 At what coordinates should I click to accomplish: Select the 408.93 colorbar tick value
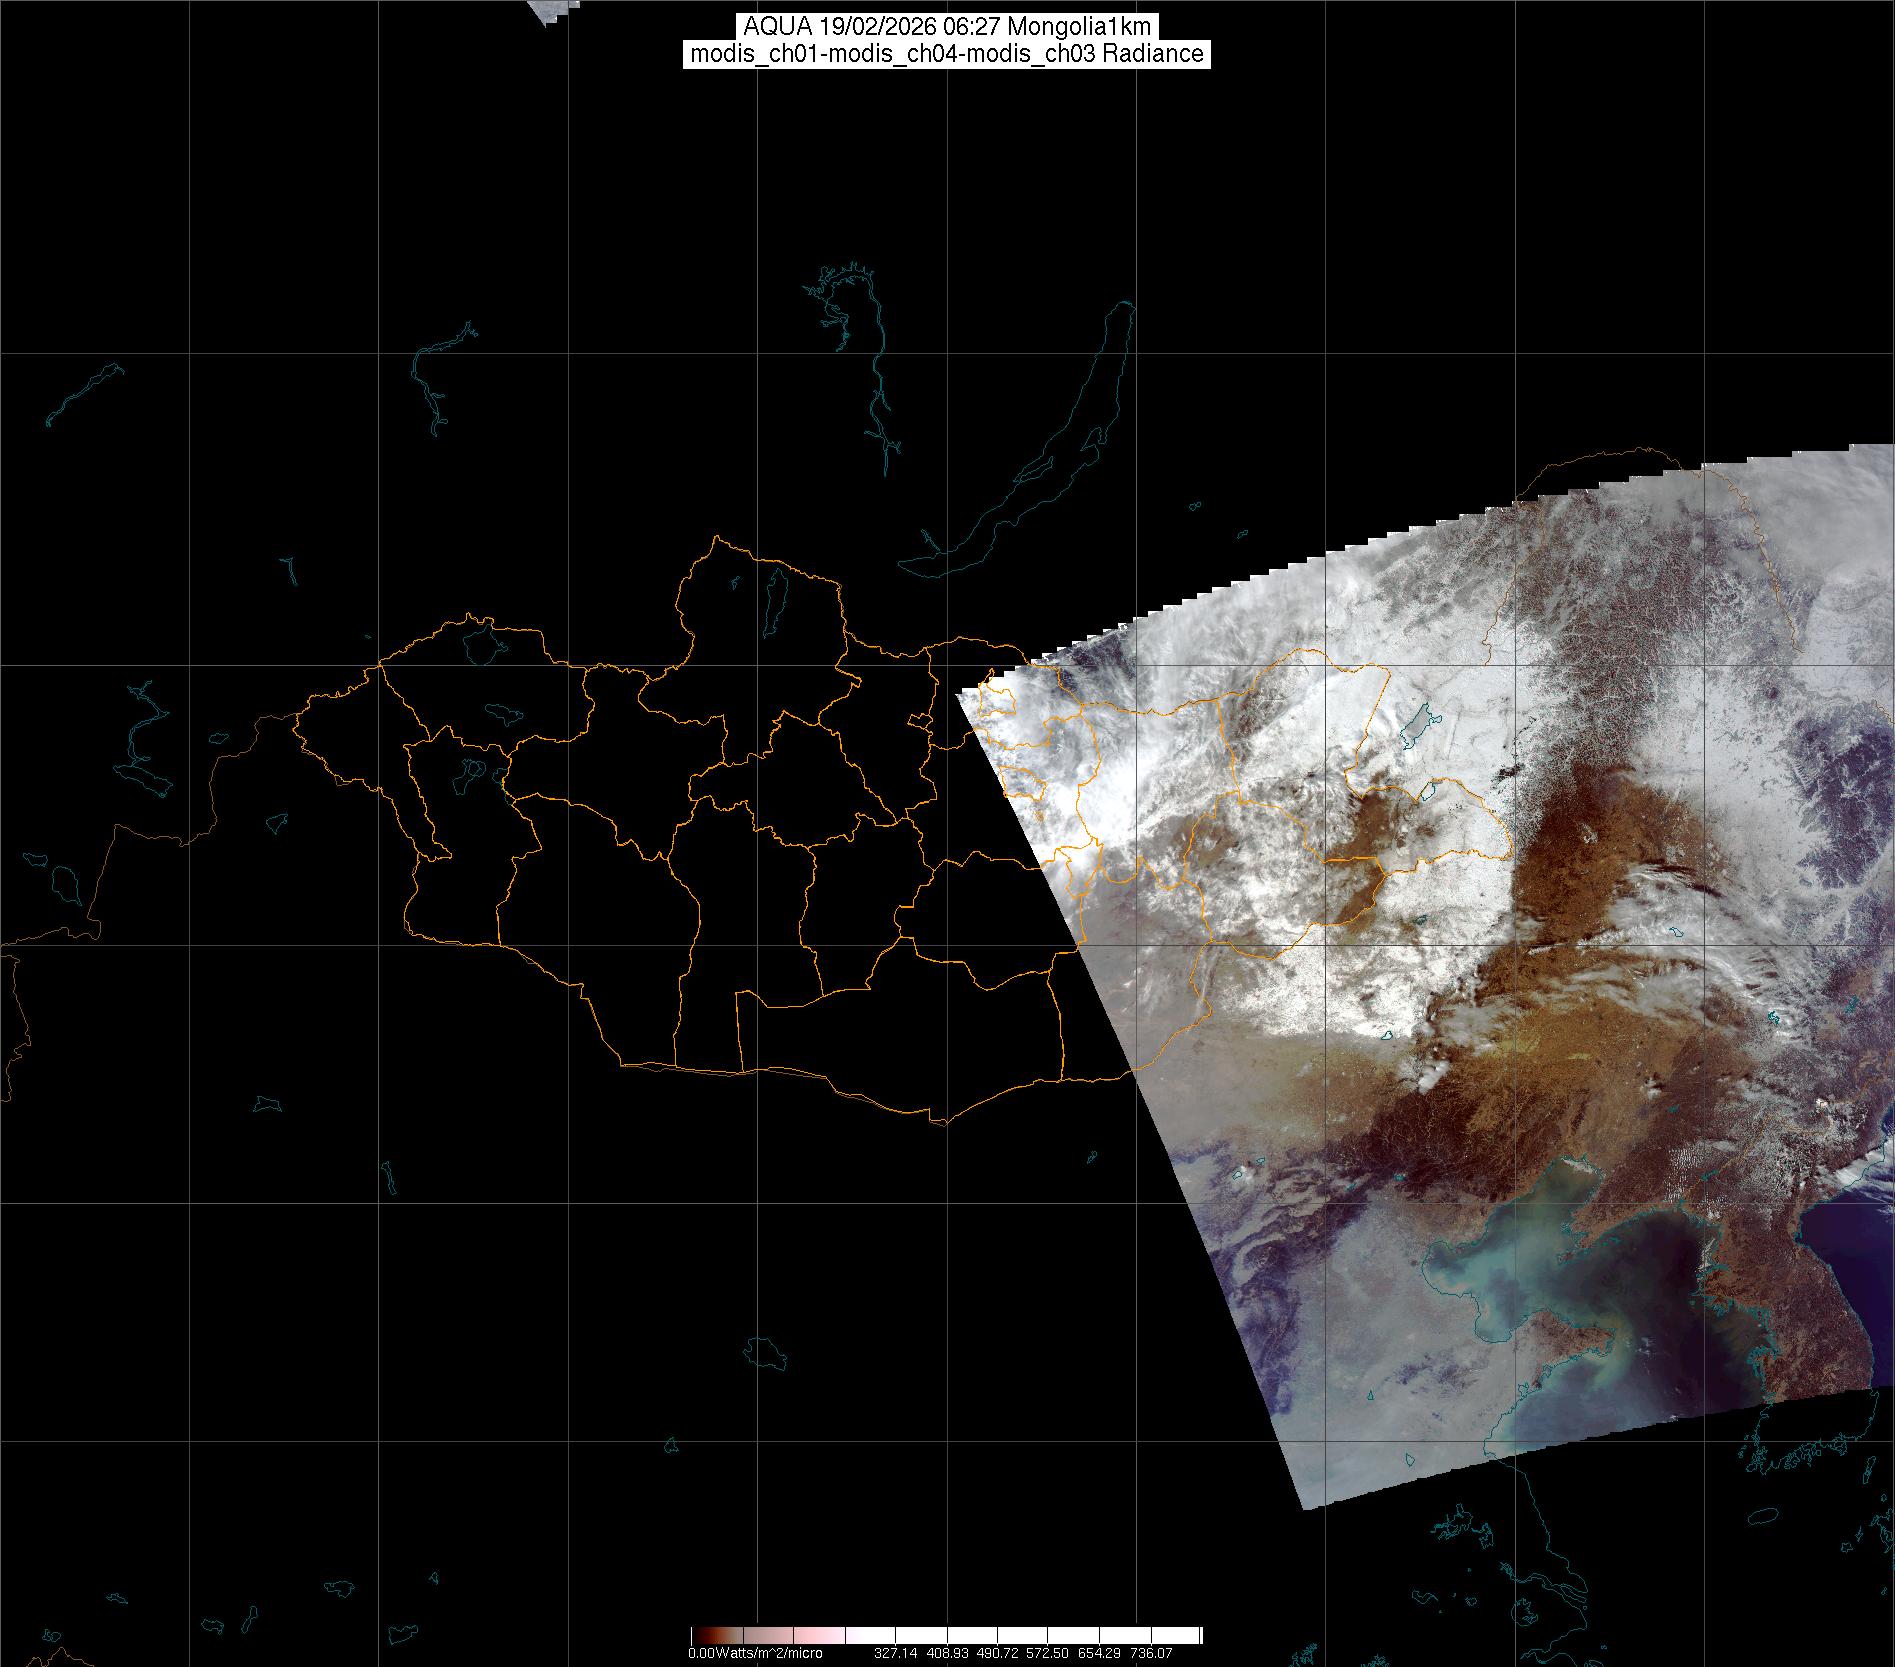click(x=946, y=1653)
